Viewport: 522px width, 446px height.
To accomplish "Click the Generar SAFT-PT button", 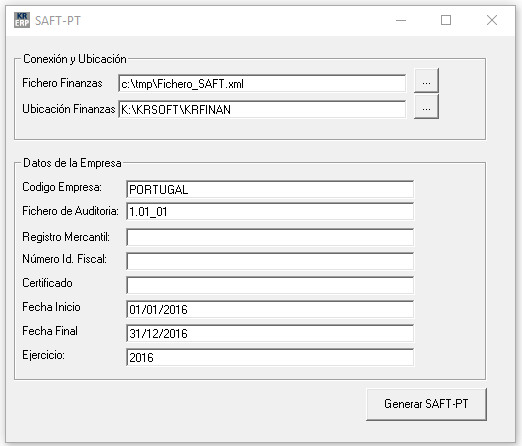I will pyautogui.click(x=426, y=404).
